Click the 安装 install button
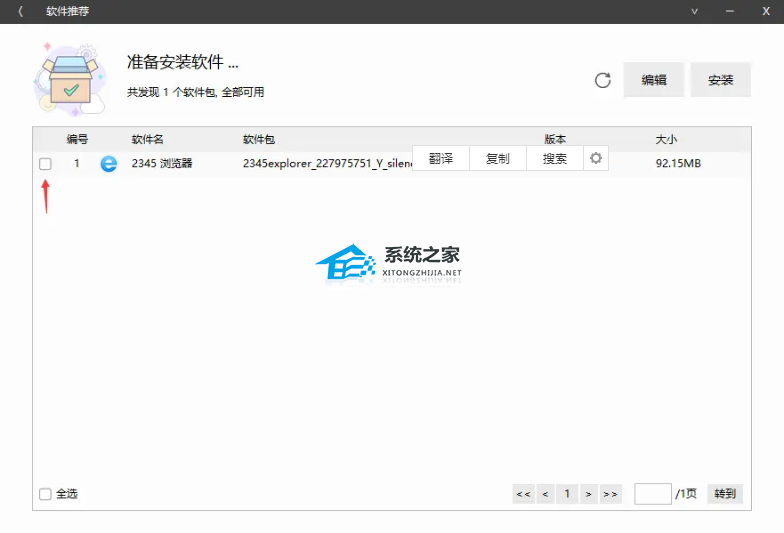The height and width of the screenshot is (533, 784). (x=720, y=80)
